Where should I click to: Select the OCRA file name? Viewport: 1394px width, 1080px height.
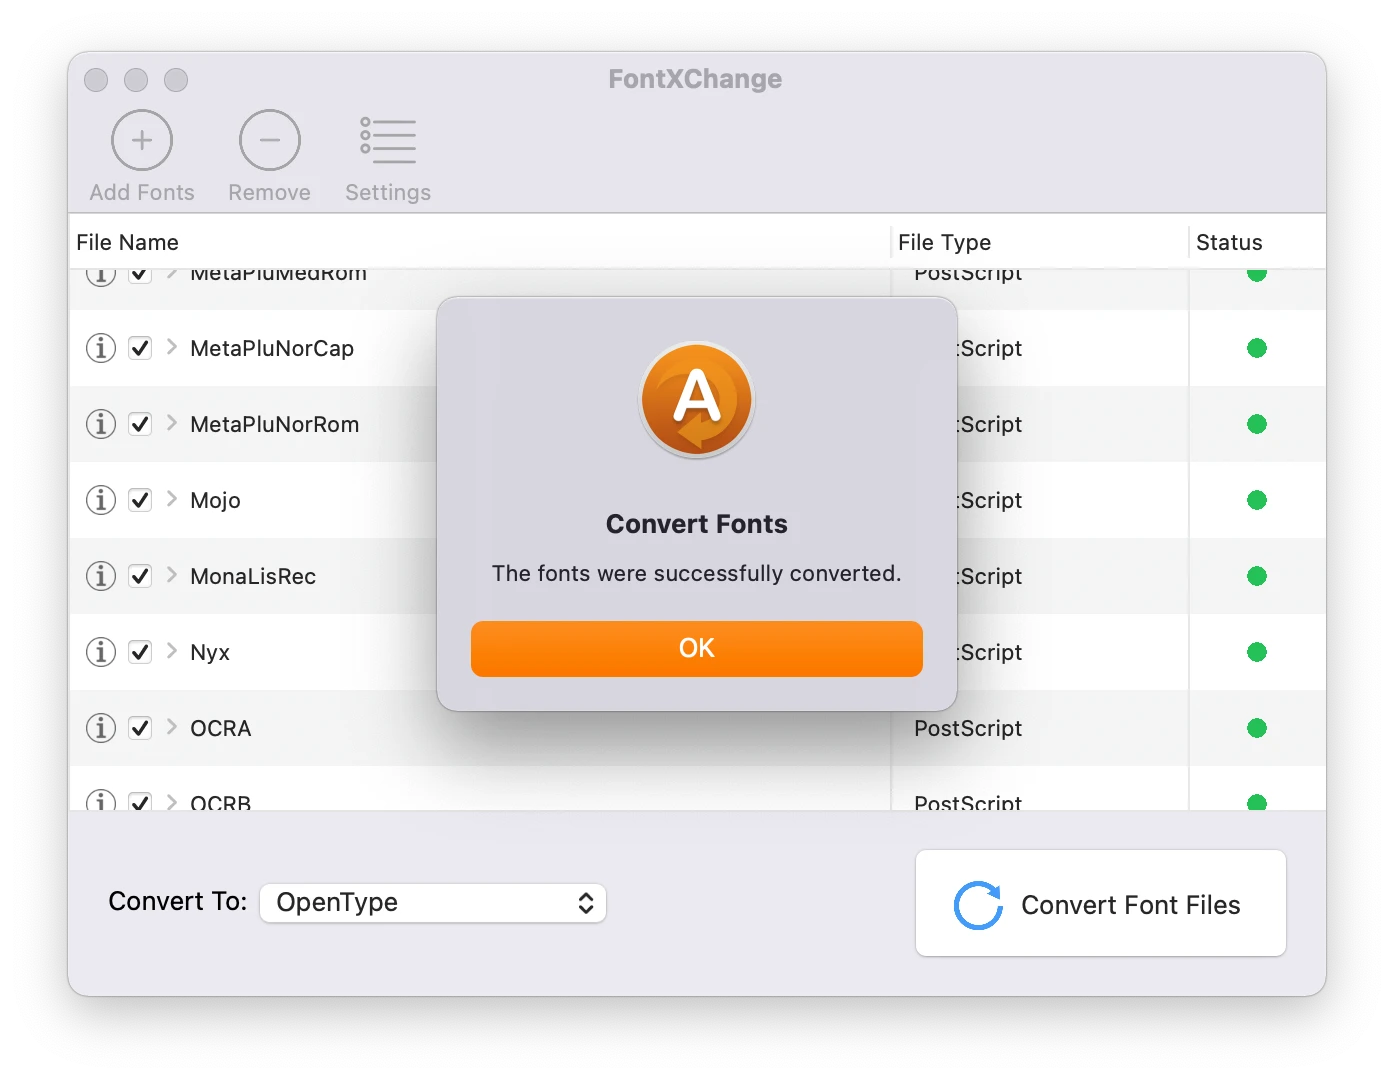[x=221, y=728]
